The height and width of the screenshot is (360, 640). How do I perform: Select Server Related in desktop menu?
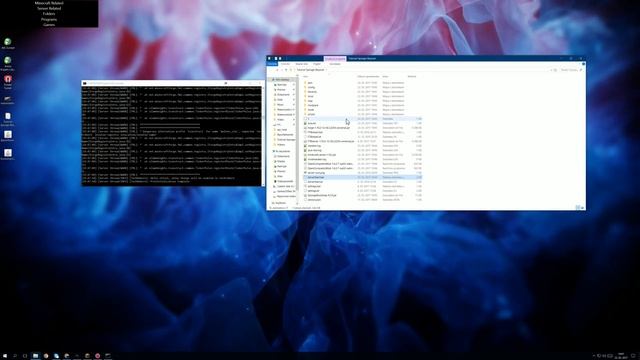(49, 8)
